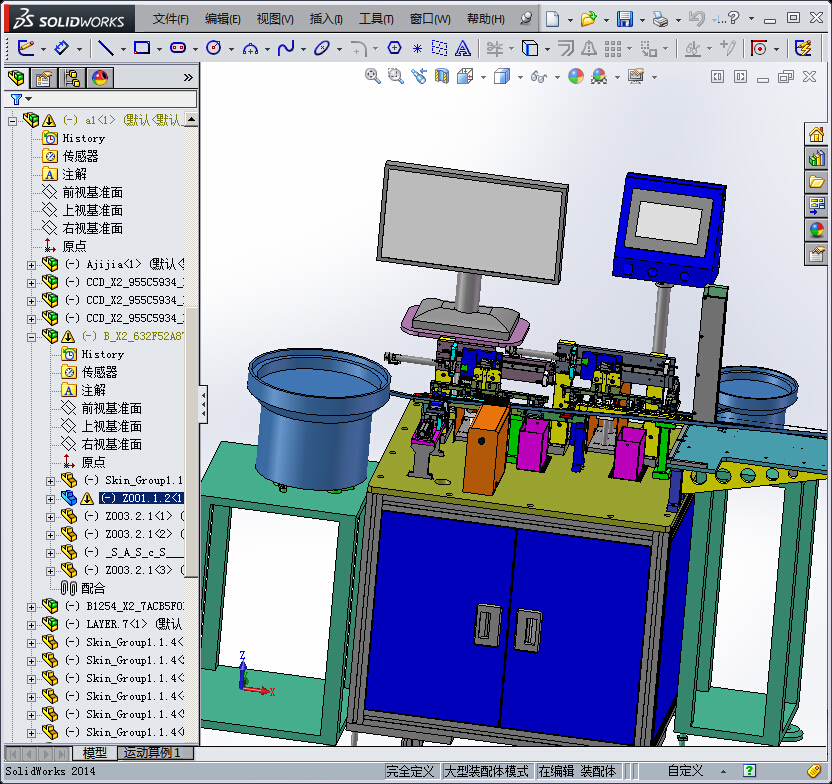
Task: Select the 前视基准面 plane under a1
Action: pos(92,192)
